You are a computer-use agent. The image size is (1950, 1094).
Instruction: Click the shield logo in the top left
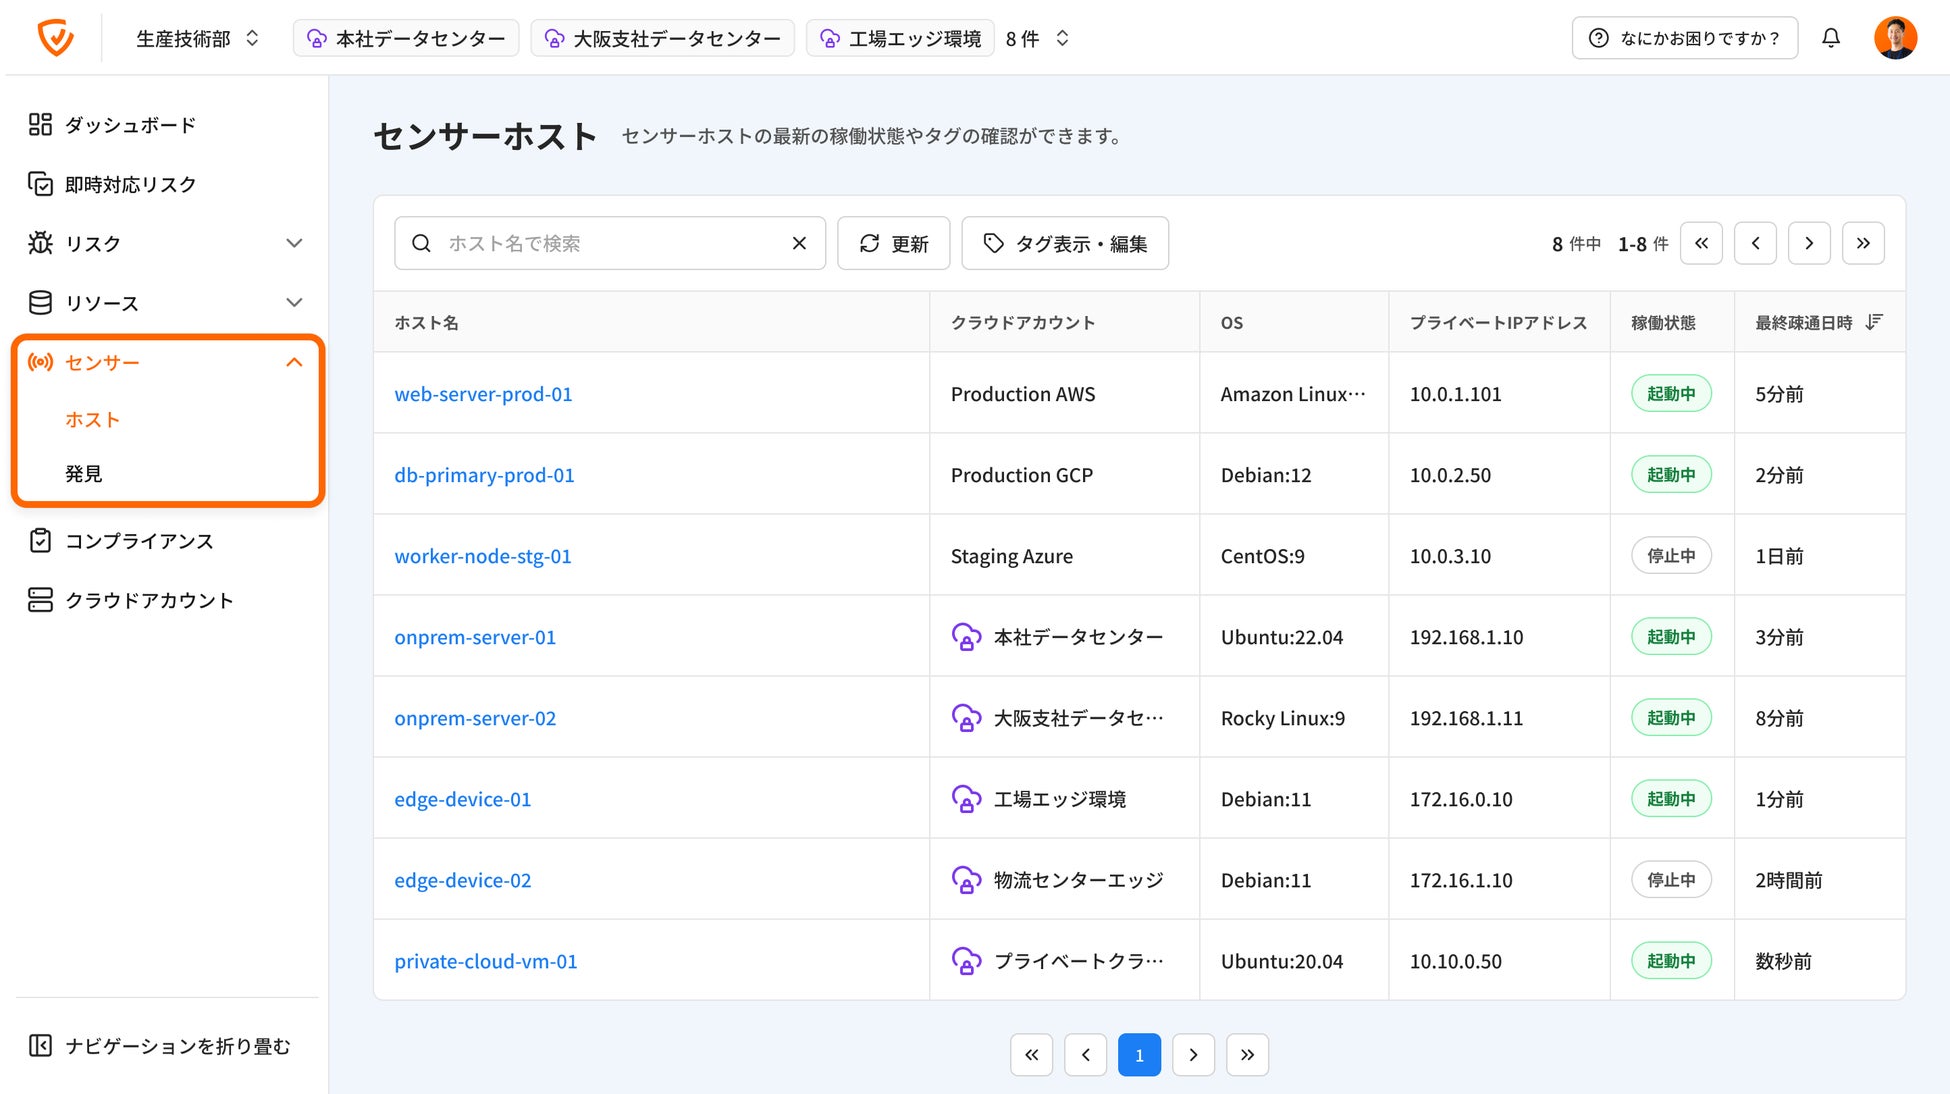pyautogui.click(x=55, y=38)
